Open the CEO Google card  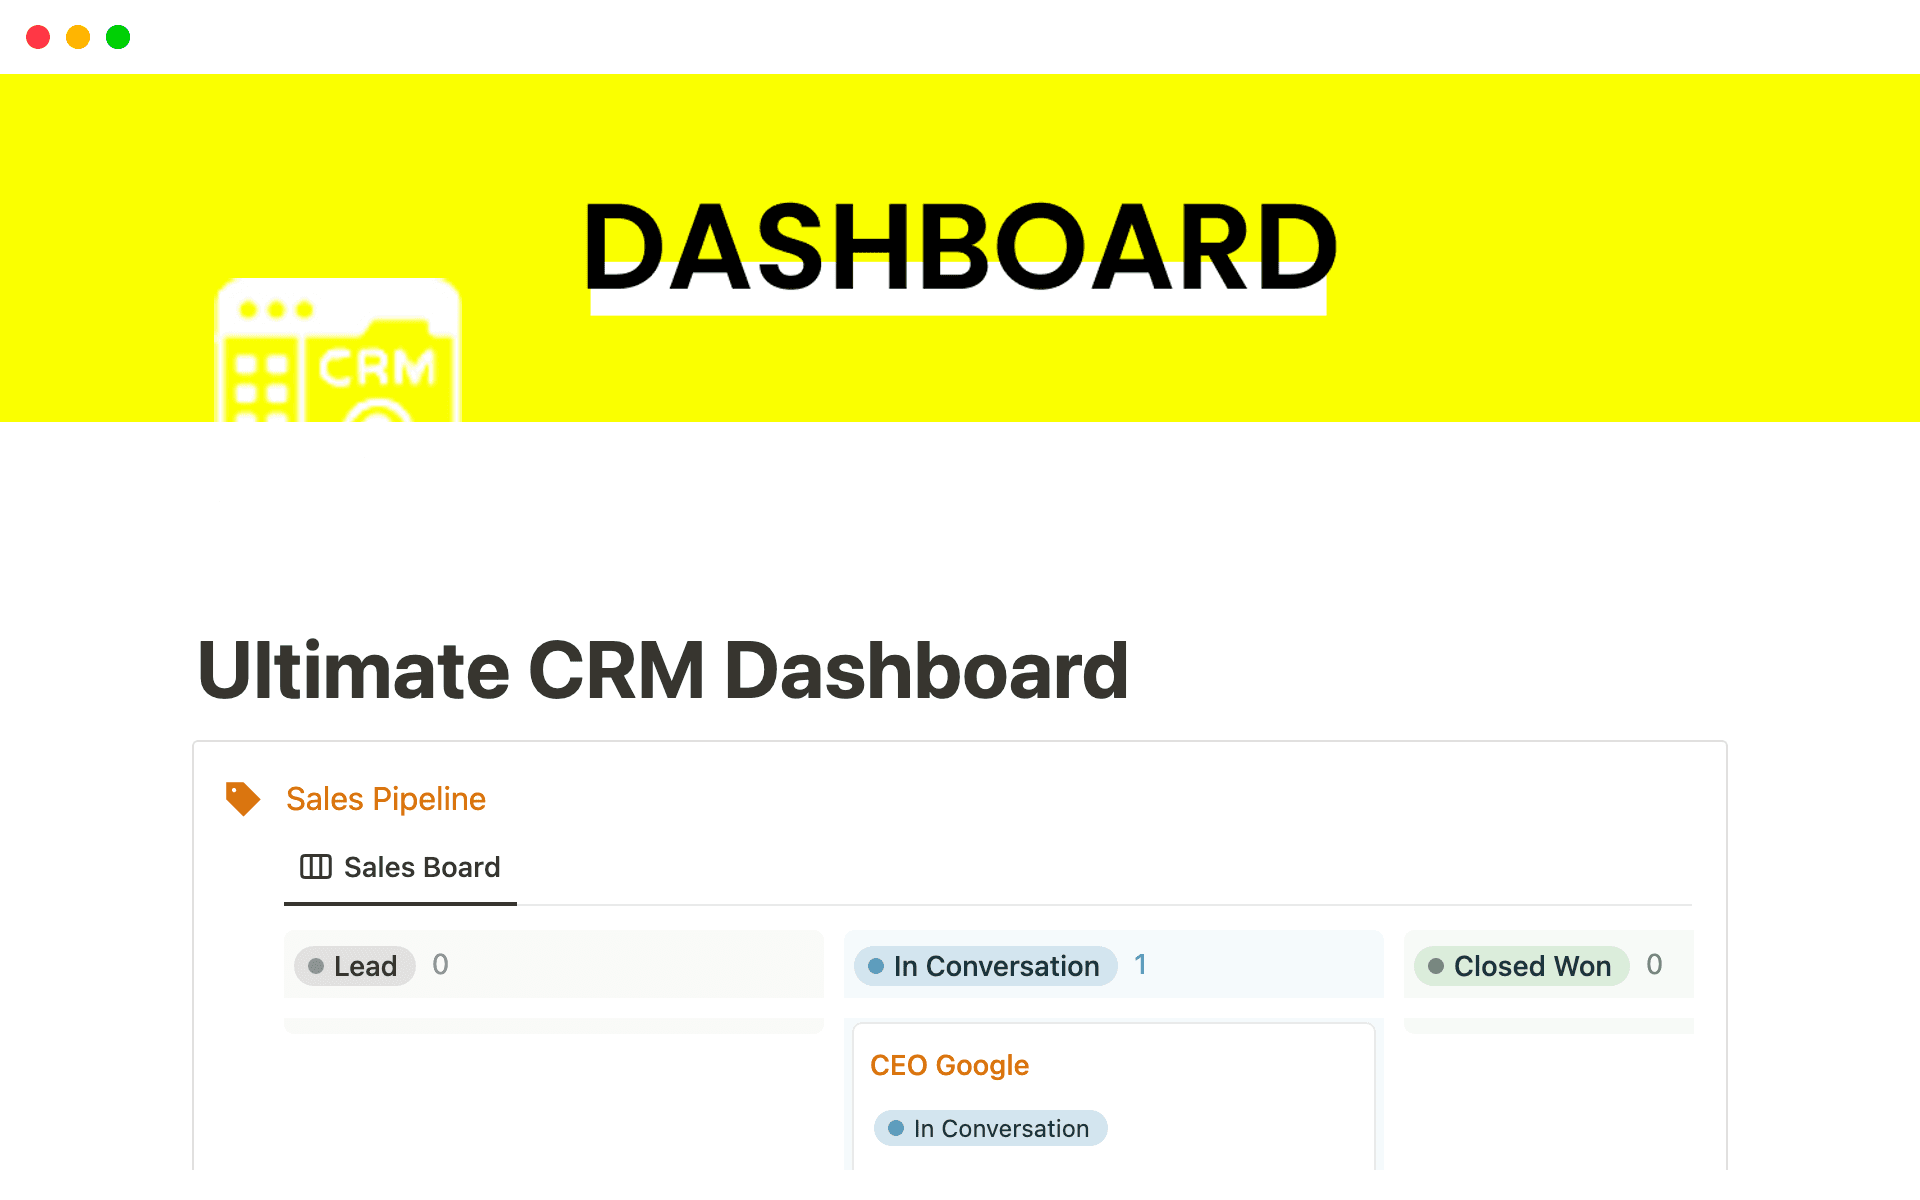949,1065
